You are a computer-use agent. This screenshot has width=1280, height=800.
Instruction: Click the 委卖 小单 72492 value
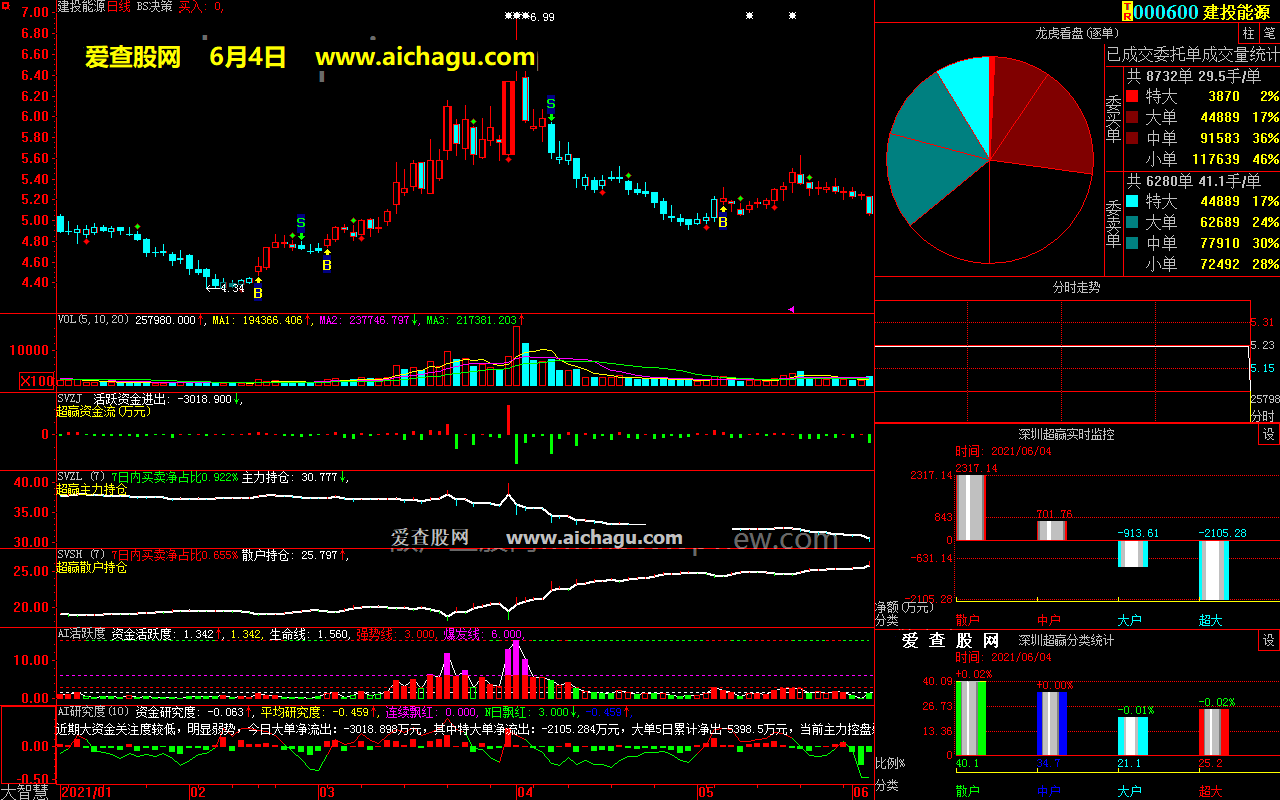1220,265
